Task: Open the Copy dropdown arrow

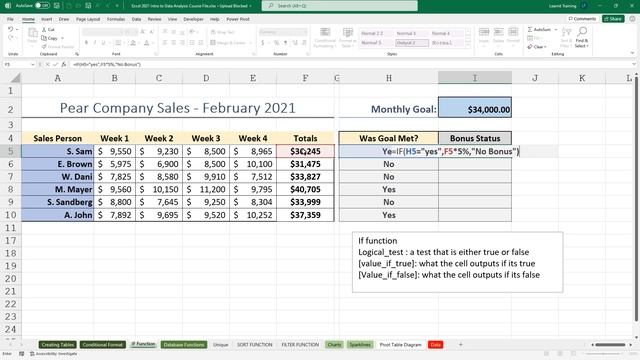Action: (62, 38)
